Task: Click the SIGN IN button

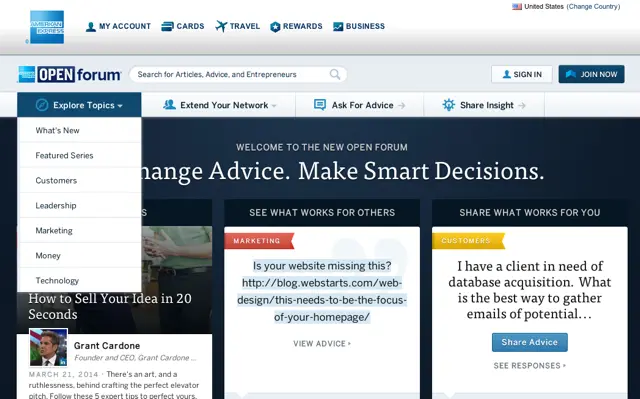Action: click(522, 74)
